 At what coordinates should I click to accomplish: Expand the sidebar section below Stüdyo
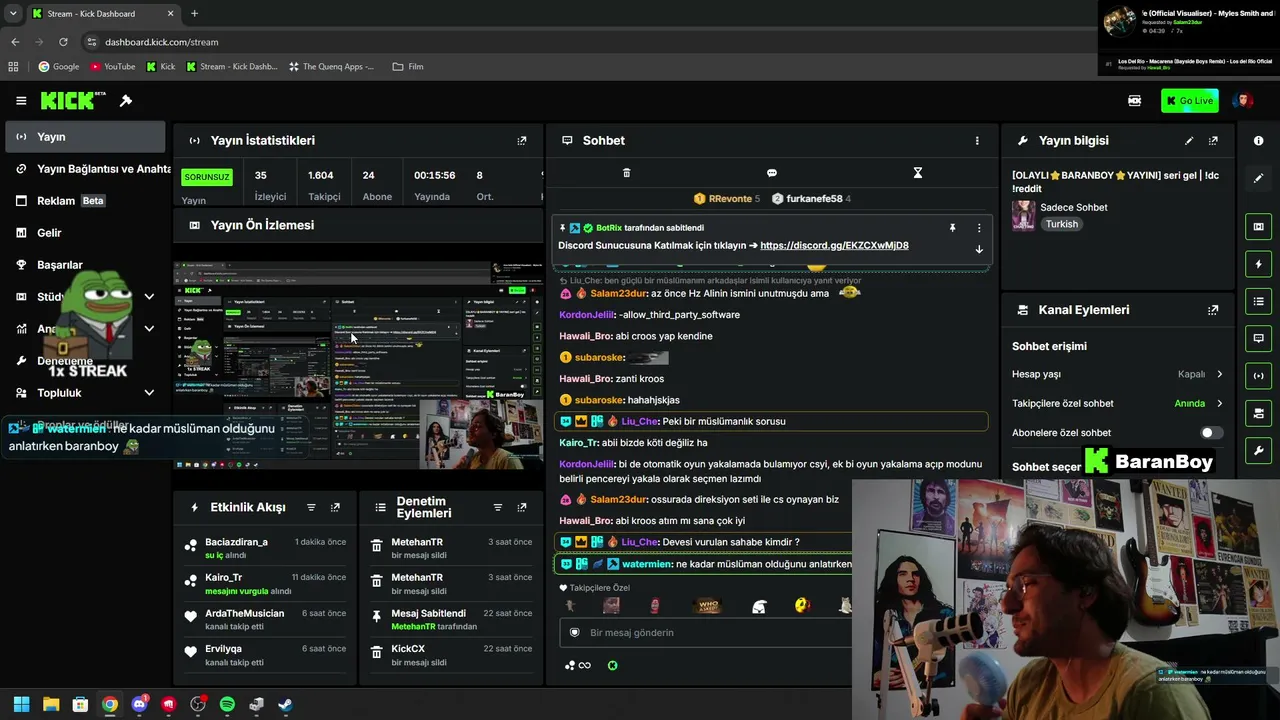pyautogui.click(x=149, y=329)
